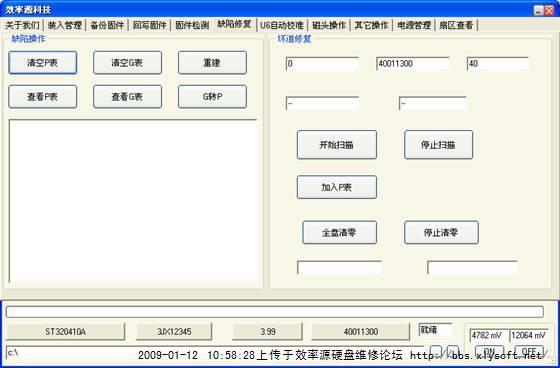Click the 缺陷修复 tab
Image resolution: width=560 pixels, height=368 pixels.
coord(234,24)
